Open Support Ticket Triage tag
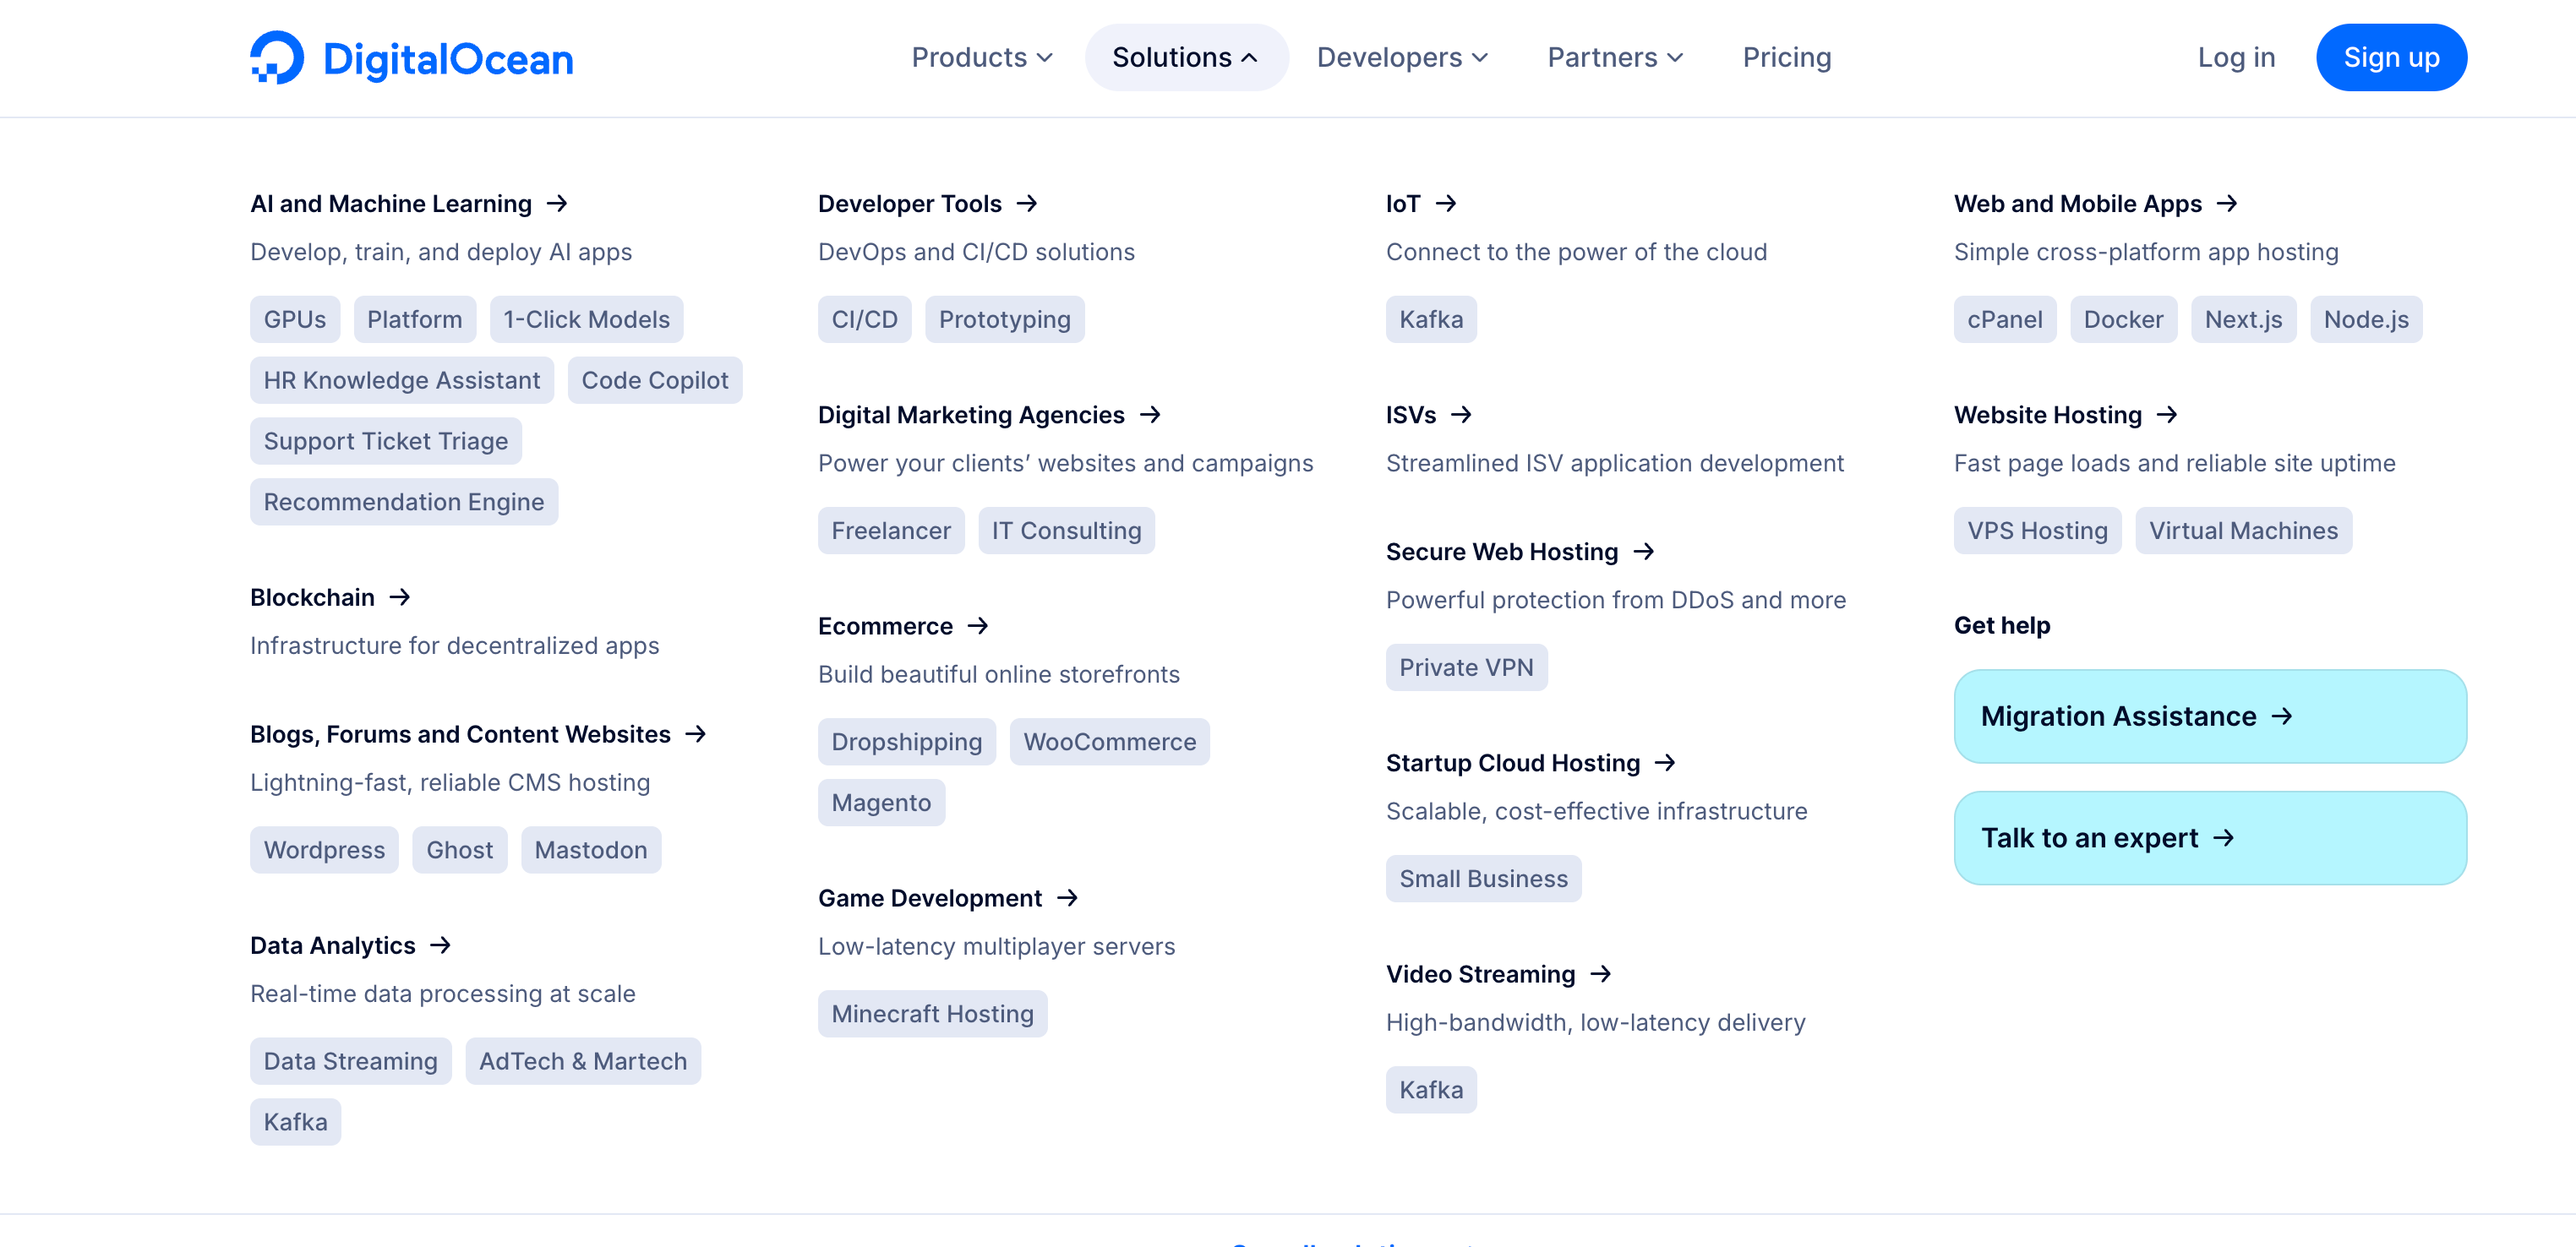 [x=386, y=441]
